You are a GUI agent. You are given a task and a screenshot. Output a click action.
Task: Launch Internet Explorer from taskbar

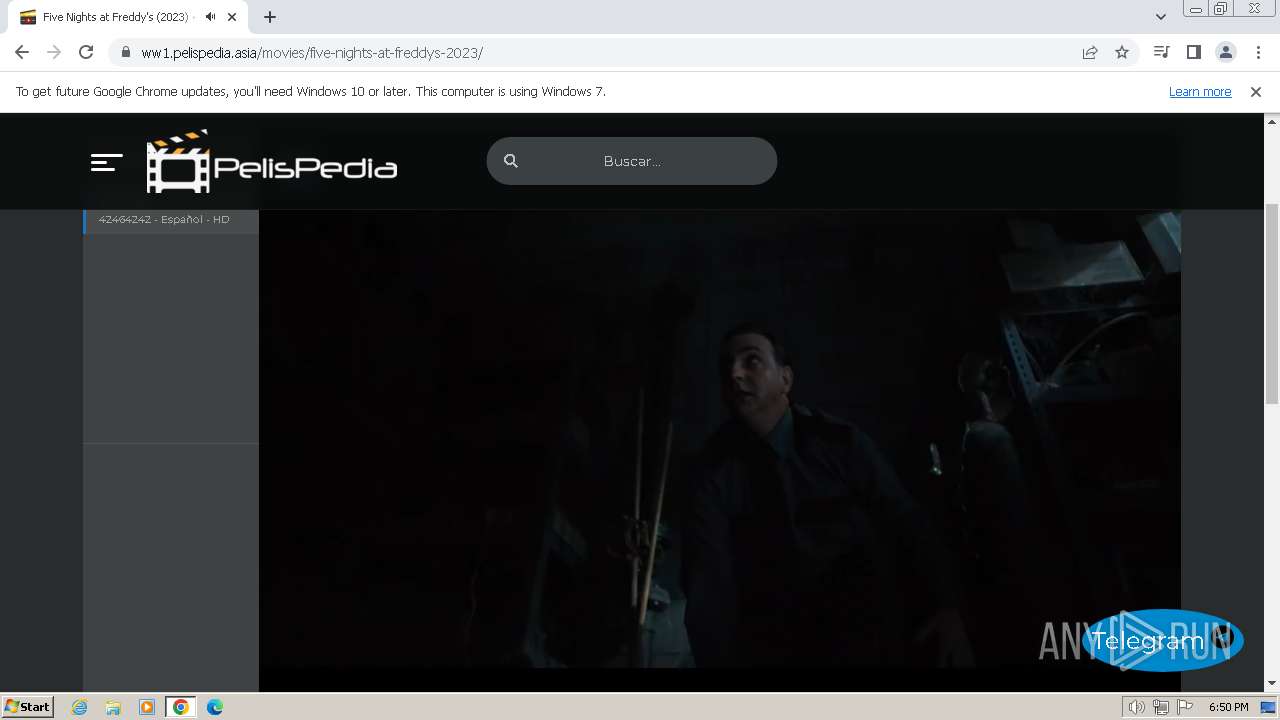pos(79,707)
